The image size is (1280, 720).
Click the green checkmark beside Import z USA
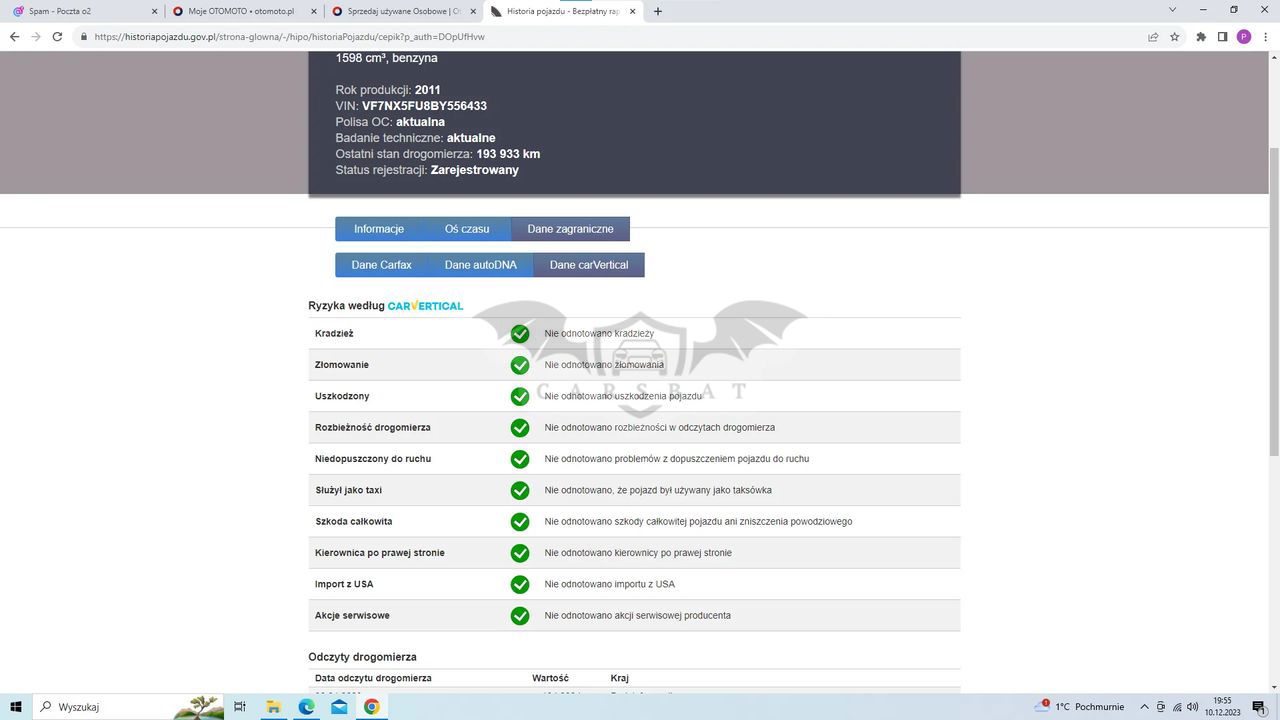tap(520, 584)
